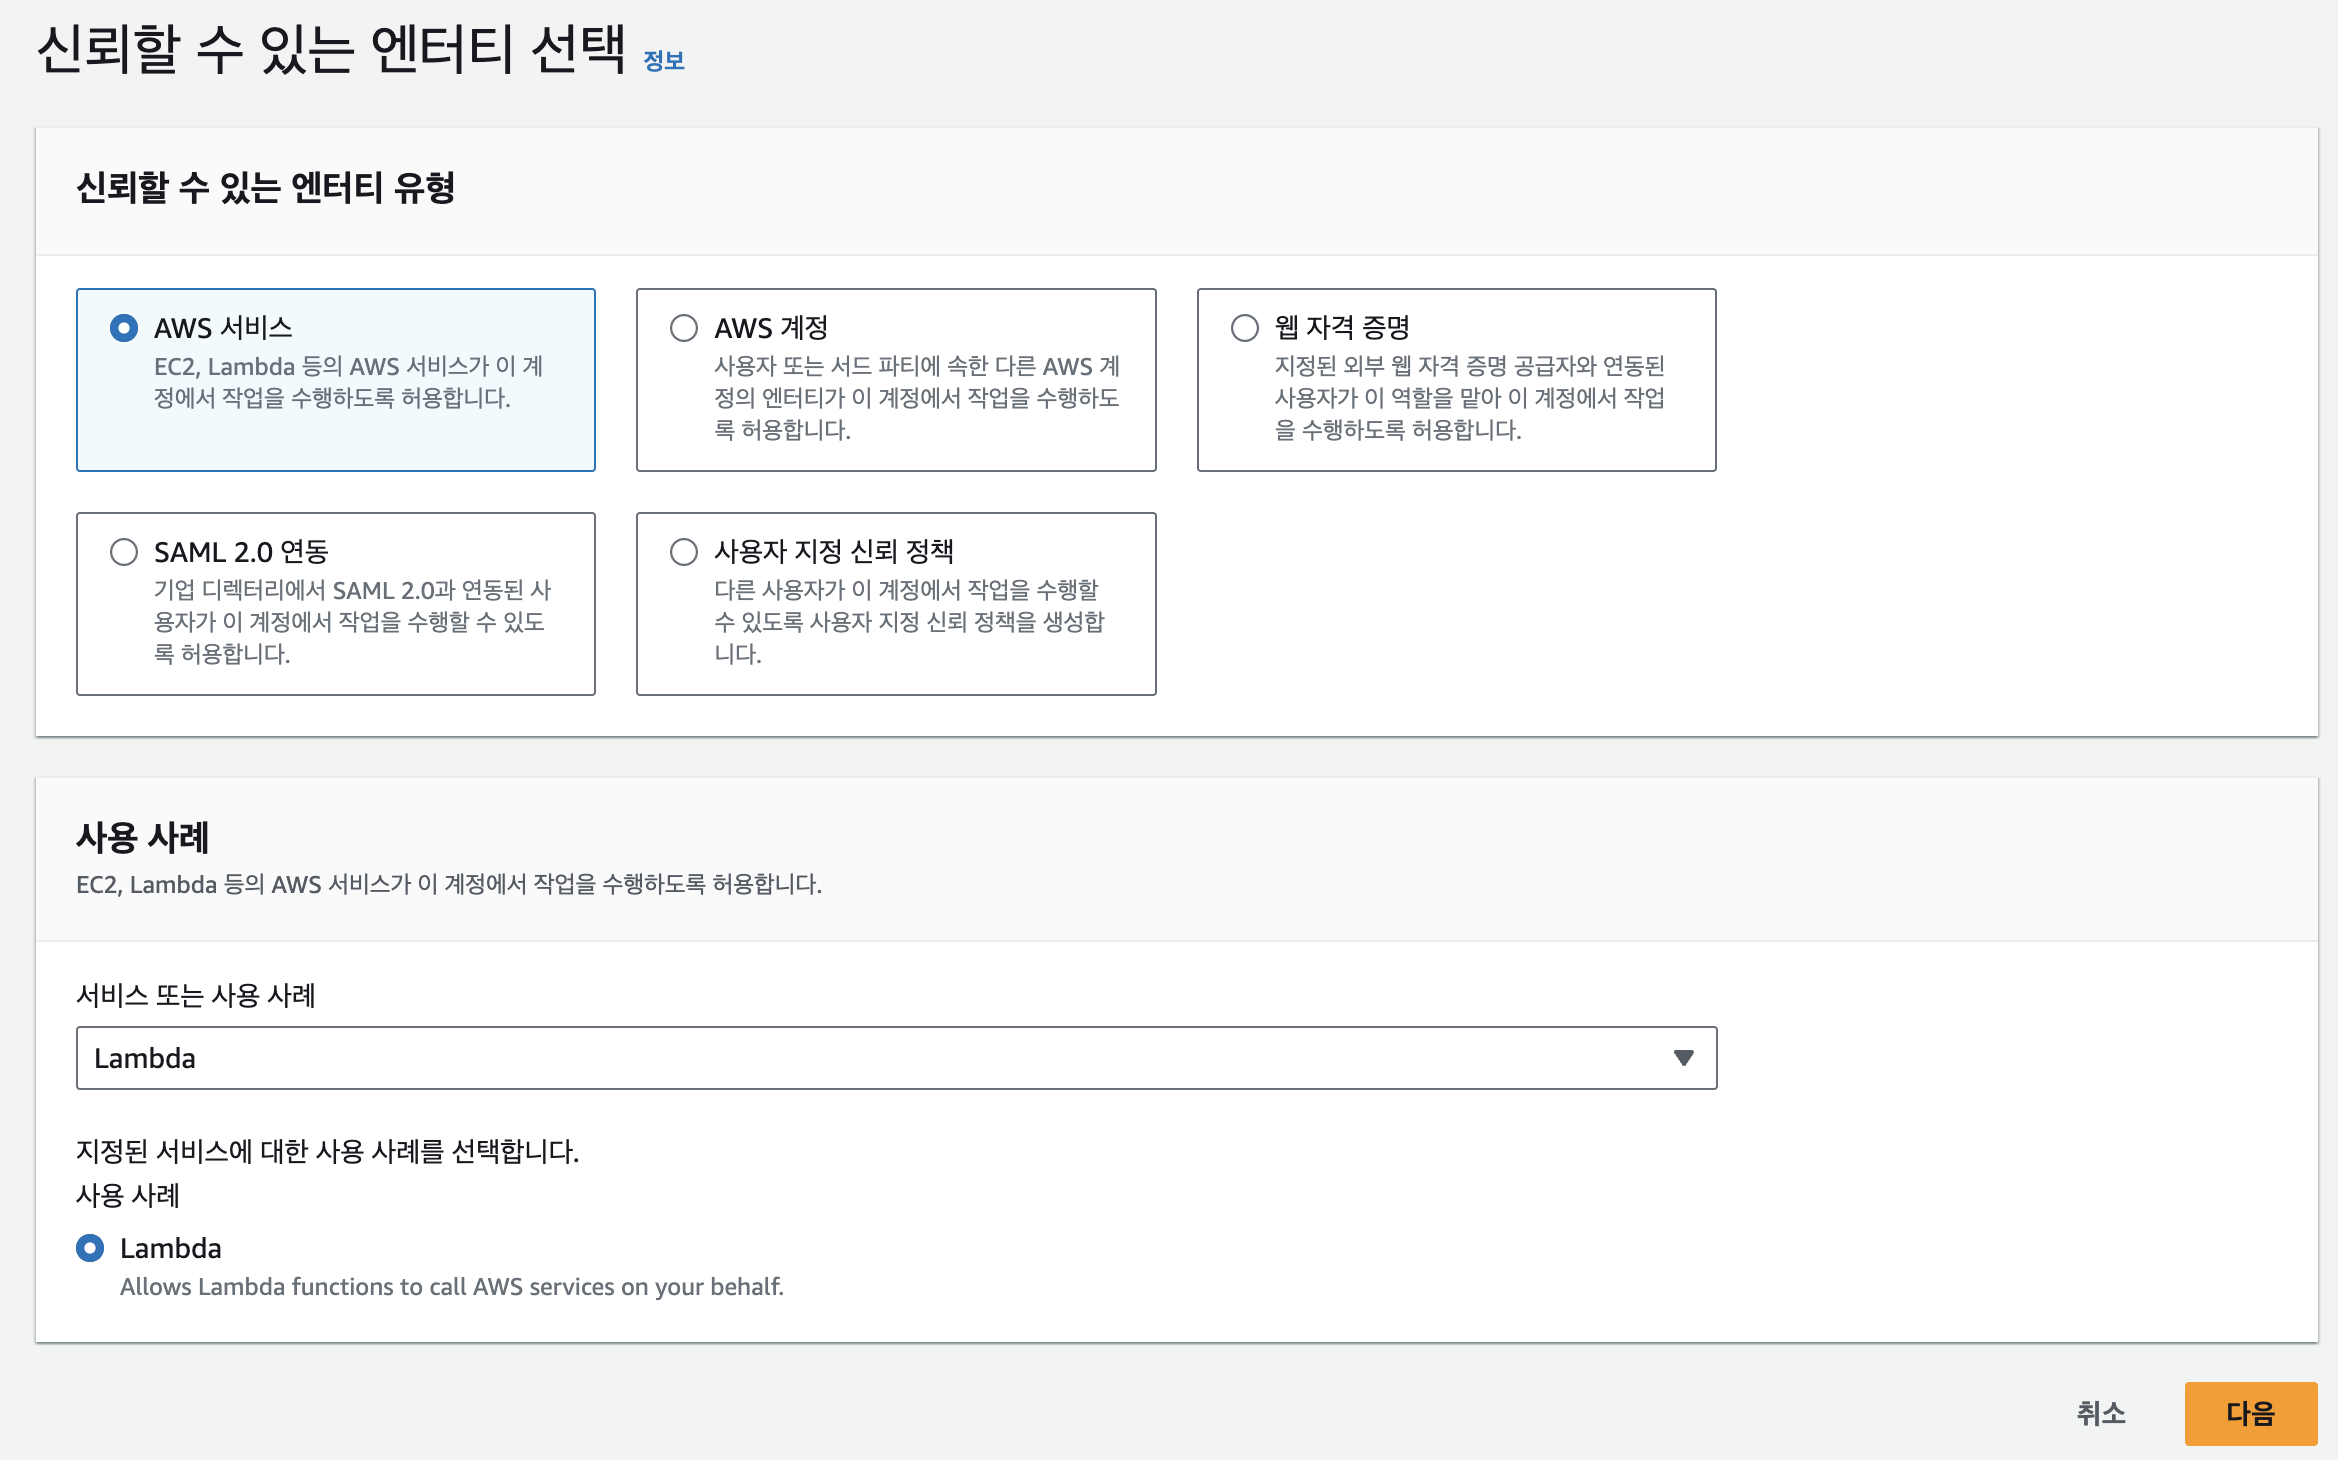
Task: Click the 서비스 또는 사용 사례 field label
Action: pos(196,995)
